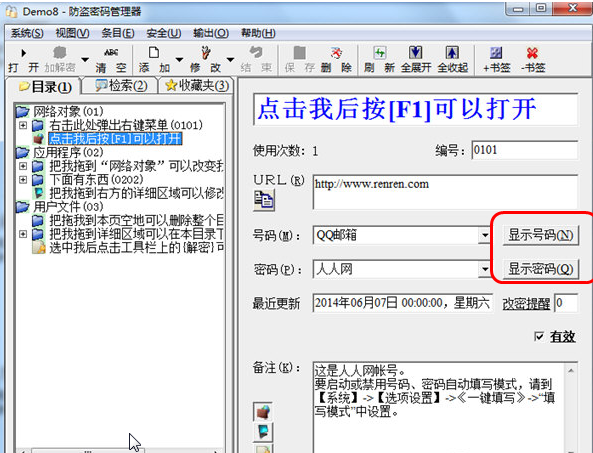Click the 显示号码(N) button
The width and height of the screenshot is (593, 453).
pos(541,235)
